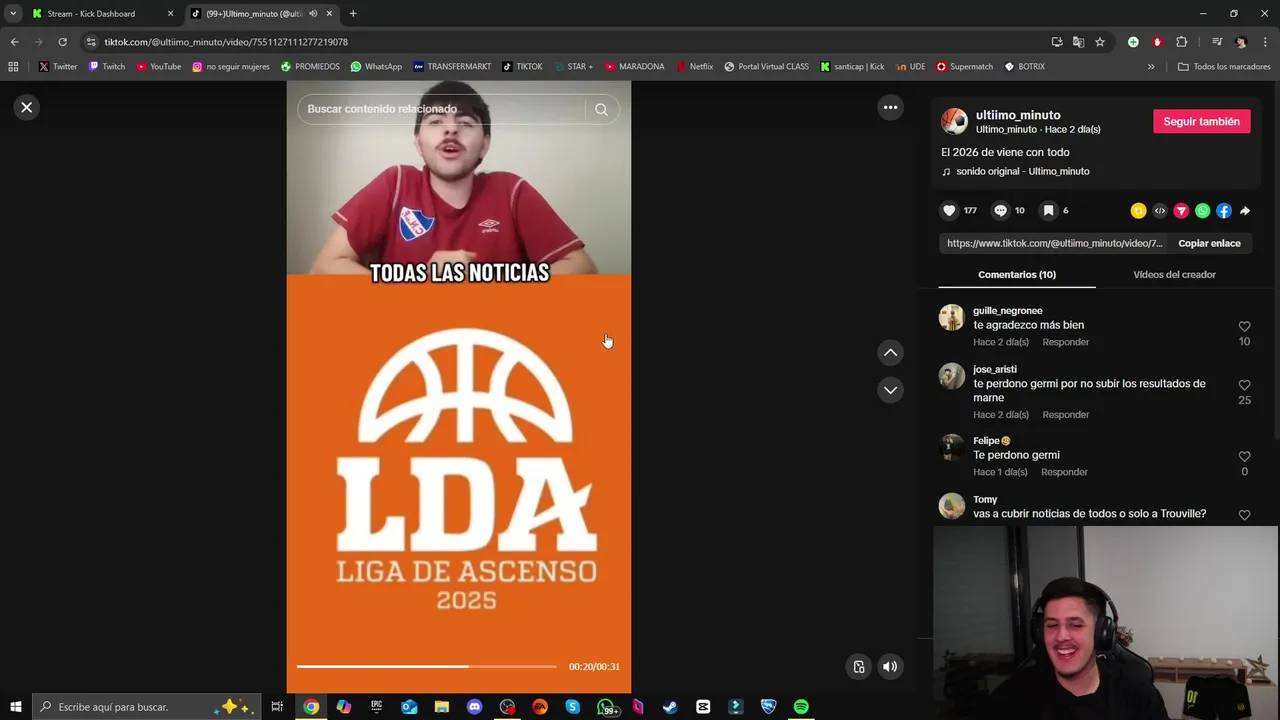Open the Extensions puzzle icon
The image size is (1280, 720).
click(x=1182, y=42)
